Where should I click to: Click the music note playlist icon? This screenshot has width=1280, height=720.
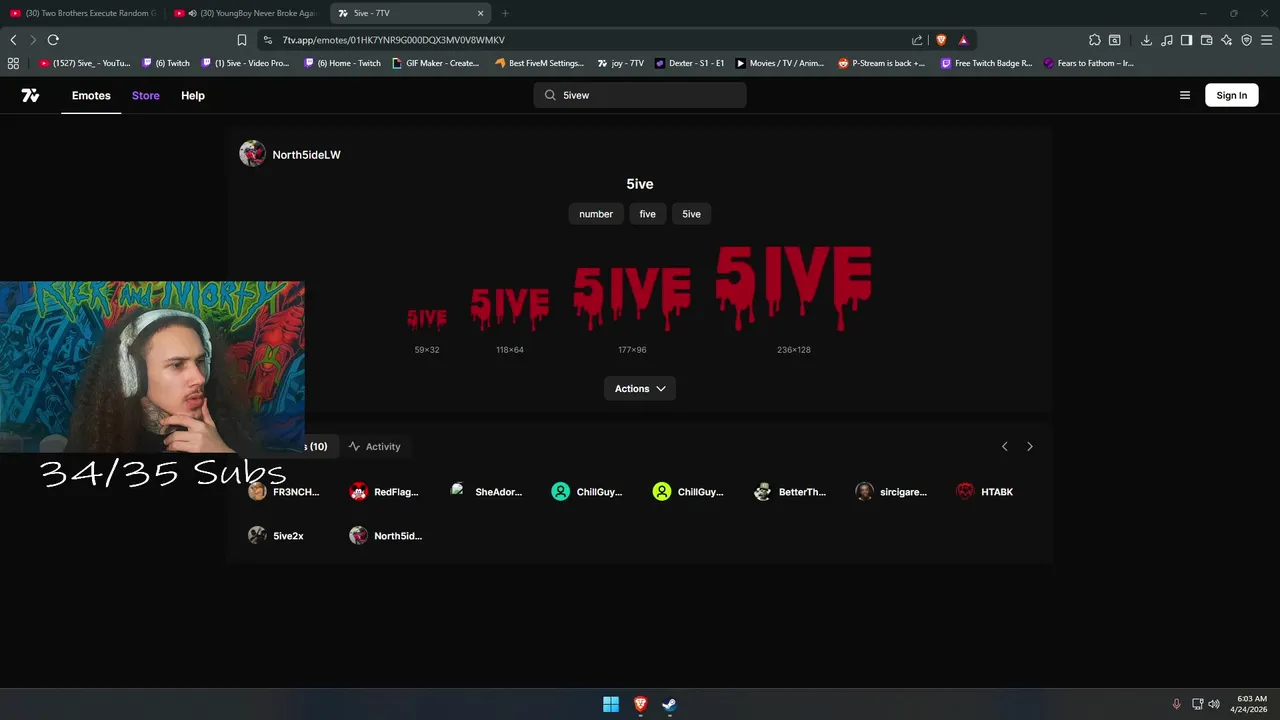pyautogui.click(x=1167, y=40)
